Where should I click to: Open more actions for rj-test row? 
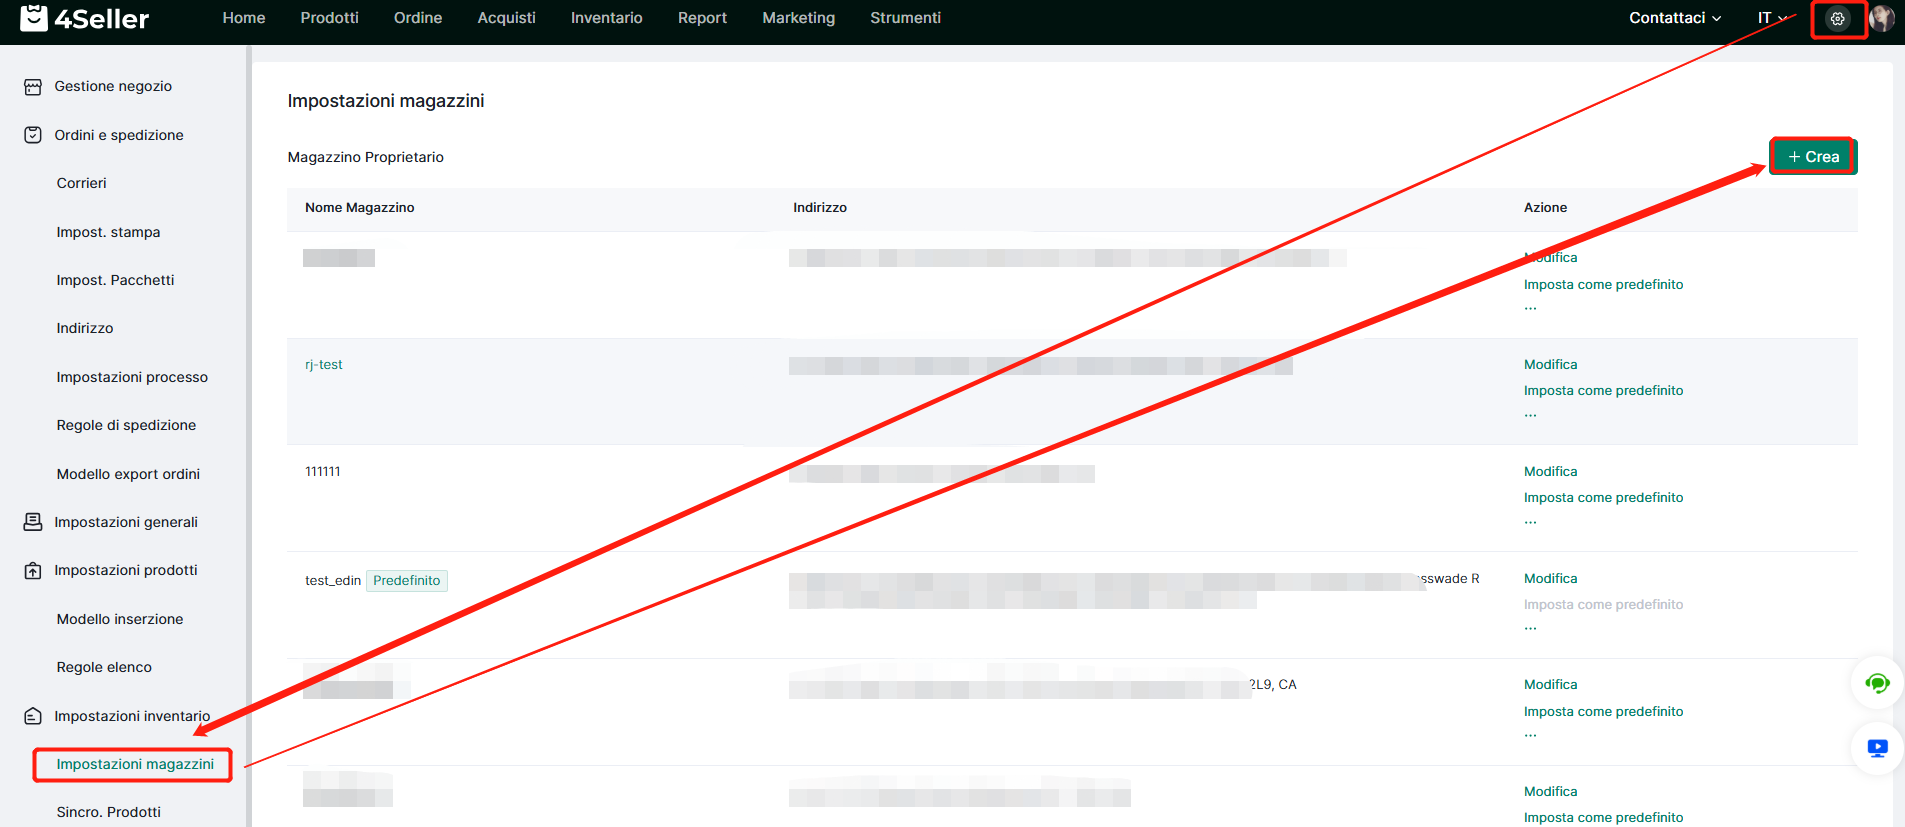[1530, 415]
